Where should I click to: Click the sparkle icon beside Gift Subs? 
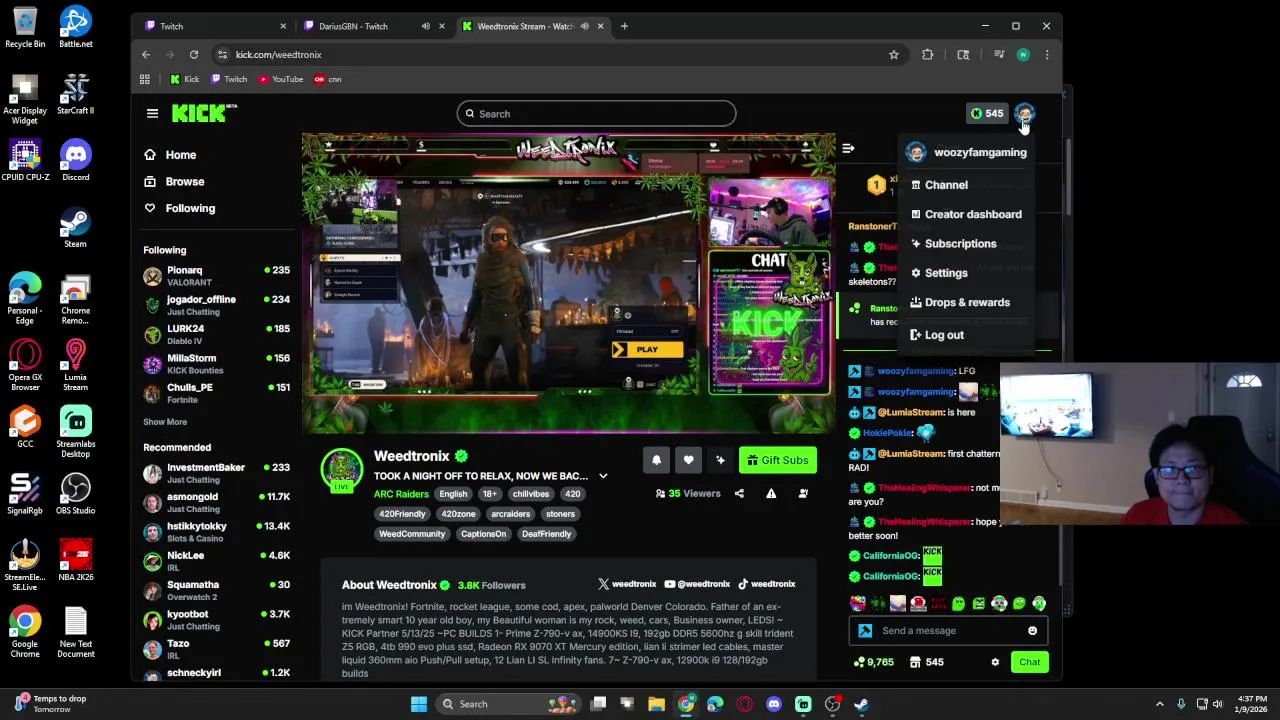click(x=720, y=460)
